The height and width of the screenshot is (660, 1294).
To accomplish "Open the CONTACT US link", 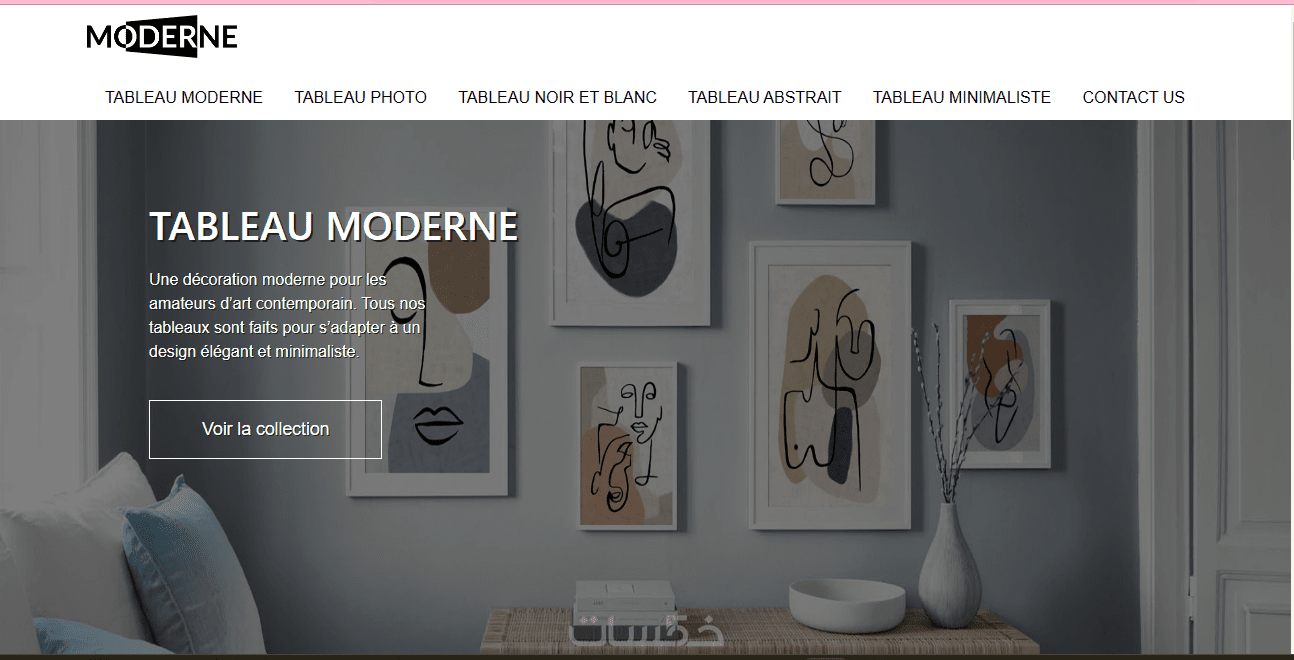I will 1134,97.
